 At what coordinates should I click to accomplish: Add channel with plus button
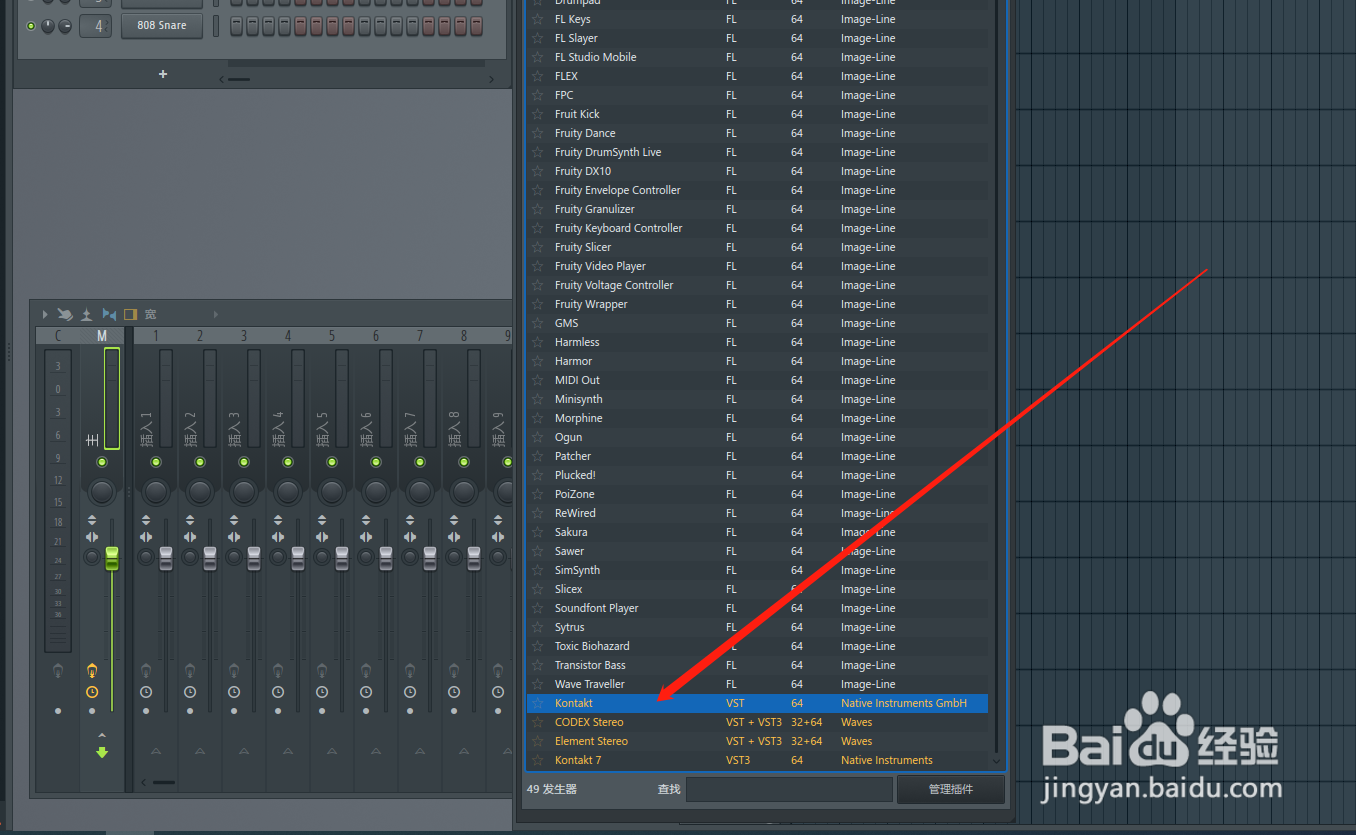pyautogui.click(x=163, y=74)
